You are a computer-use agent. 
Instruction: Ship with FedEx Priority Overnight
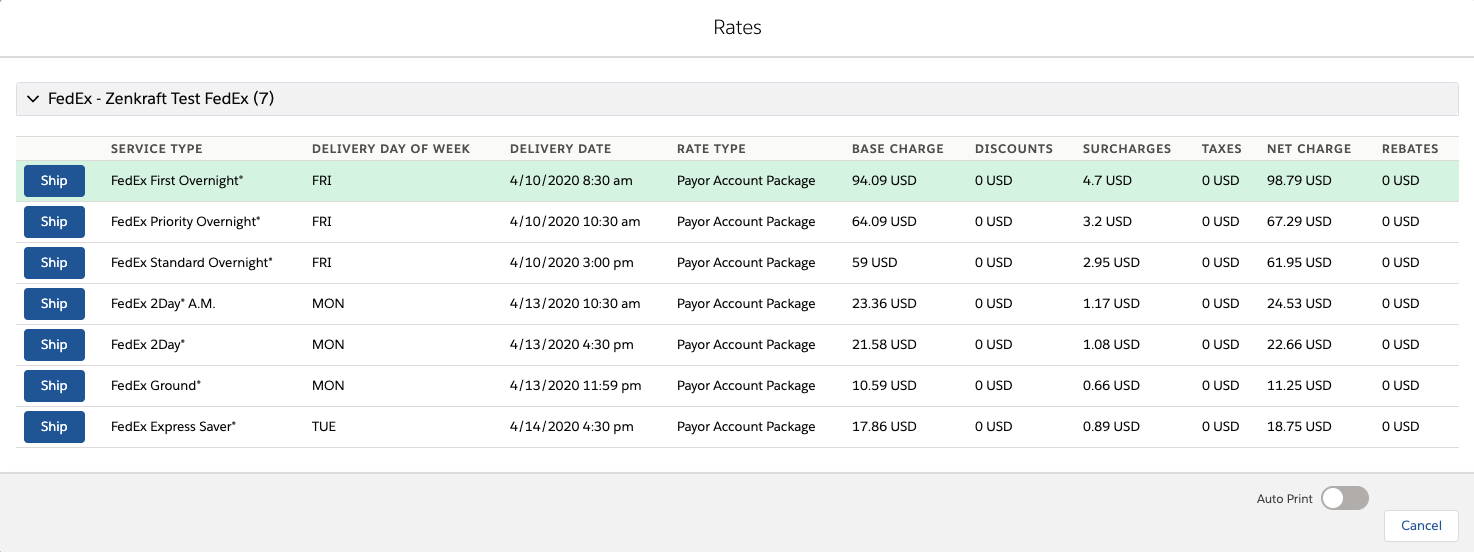click(54, 222)
